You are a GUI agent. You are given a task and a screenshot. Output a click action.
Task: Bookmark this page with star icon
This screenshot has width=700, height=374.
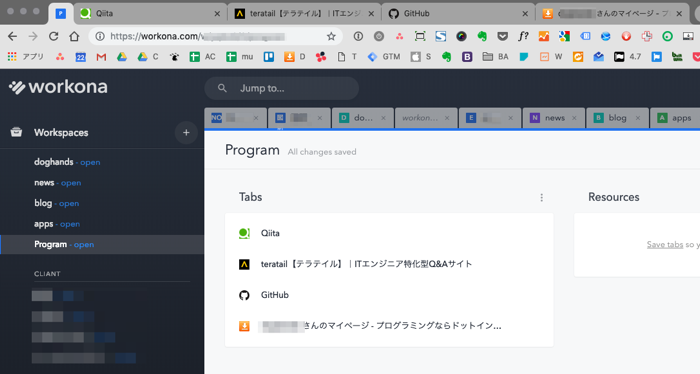pyautogui.click(x=331, y=37)
